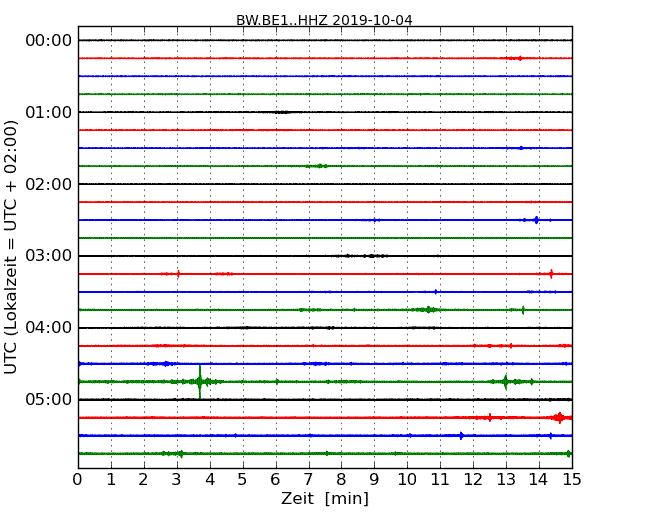Click x-axis tick label 7
Viewport: 650px width, 520px height.
click(308, 480)
